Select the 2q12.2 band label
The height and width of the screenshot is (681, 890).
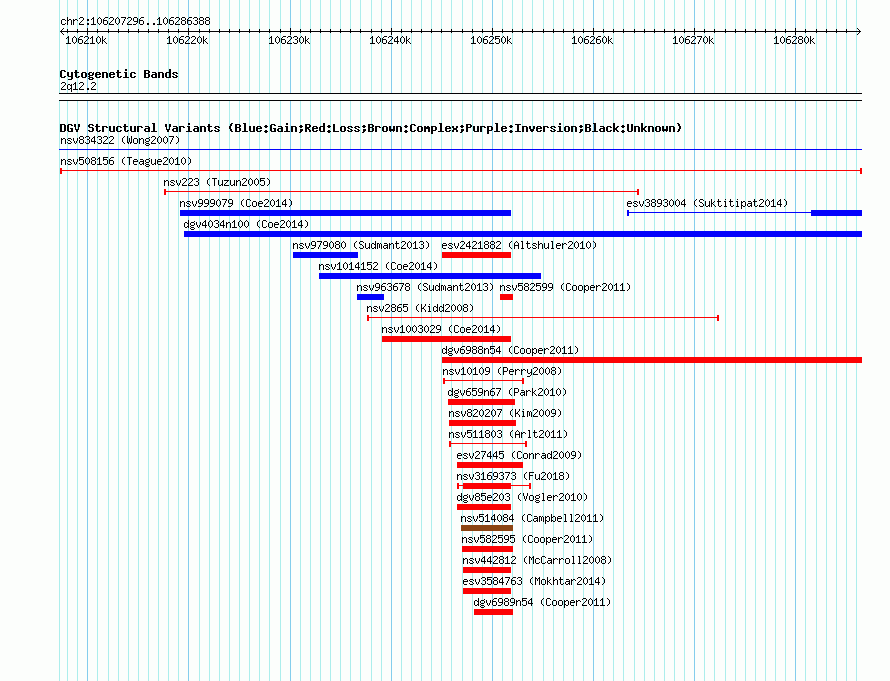pos(78,86)
